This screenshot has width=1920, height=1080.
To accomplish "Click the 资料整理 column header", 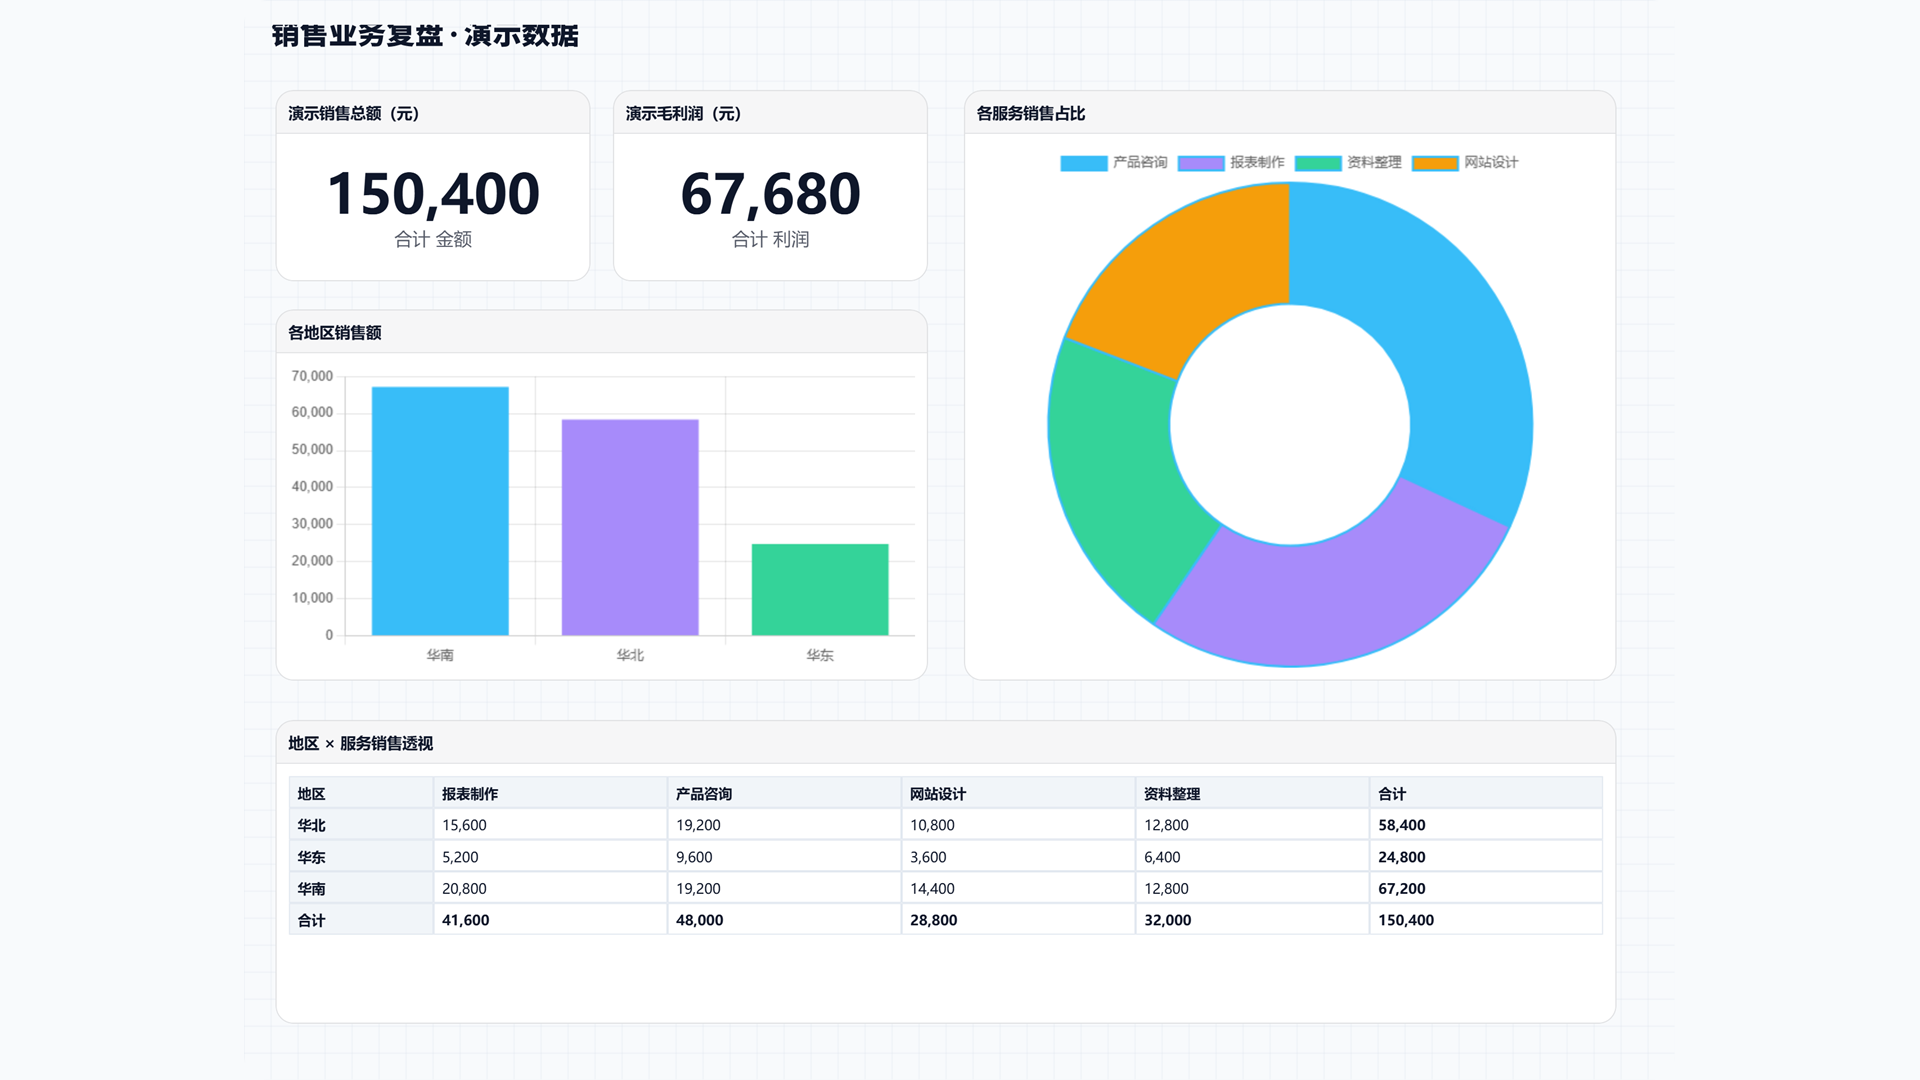I will tap(1252, 794).
